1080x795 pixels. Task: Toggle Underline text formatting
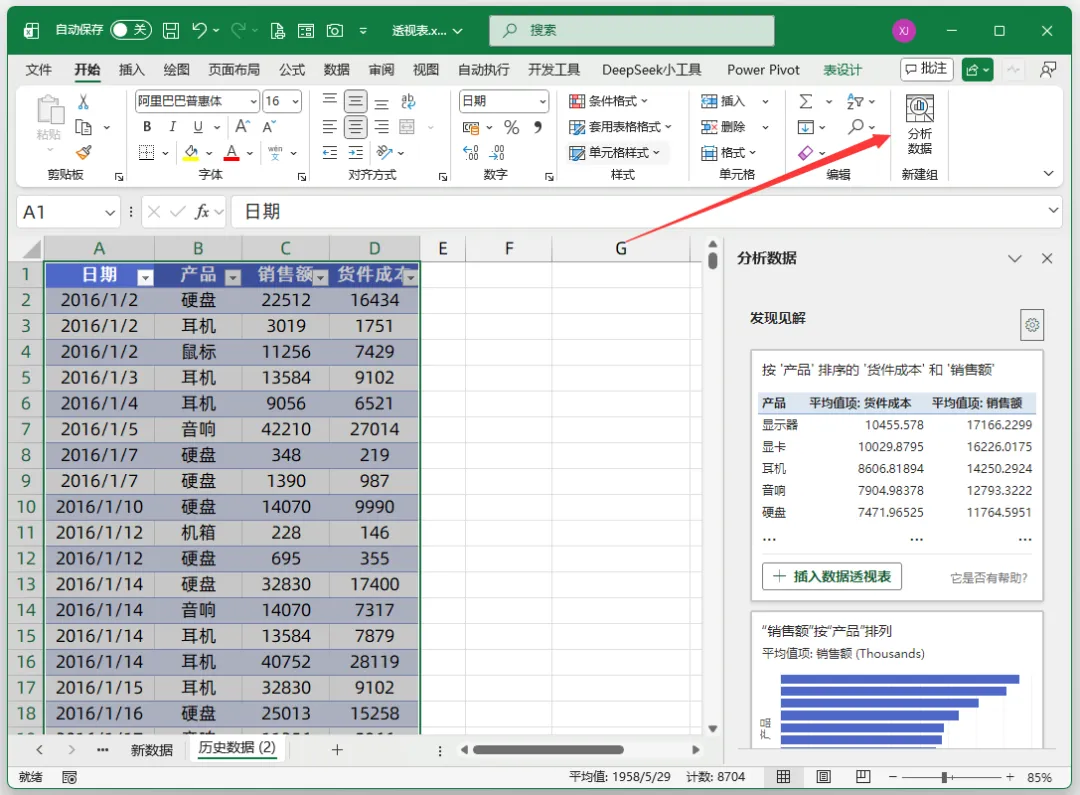198,127
